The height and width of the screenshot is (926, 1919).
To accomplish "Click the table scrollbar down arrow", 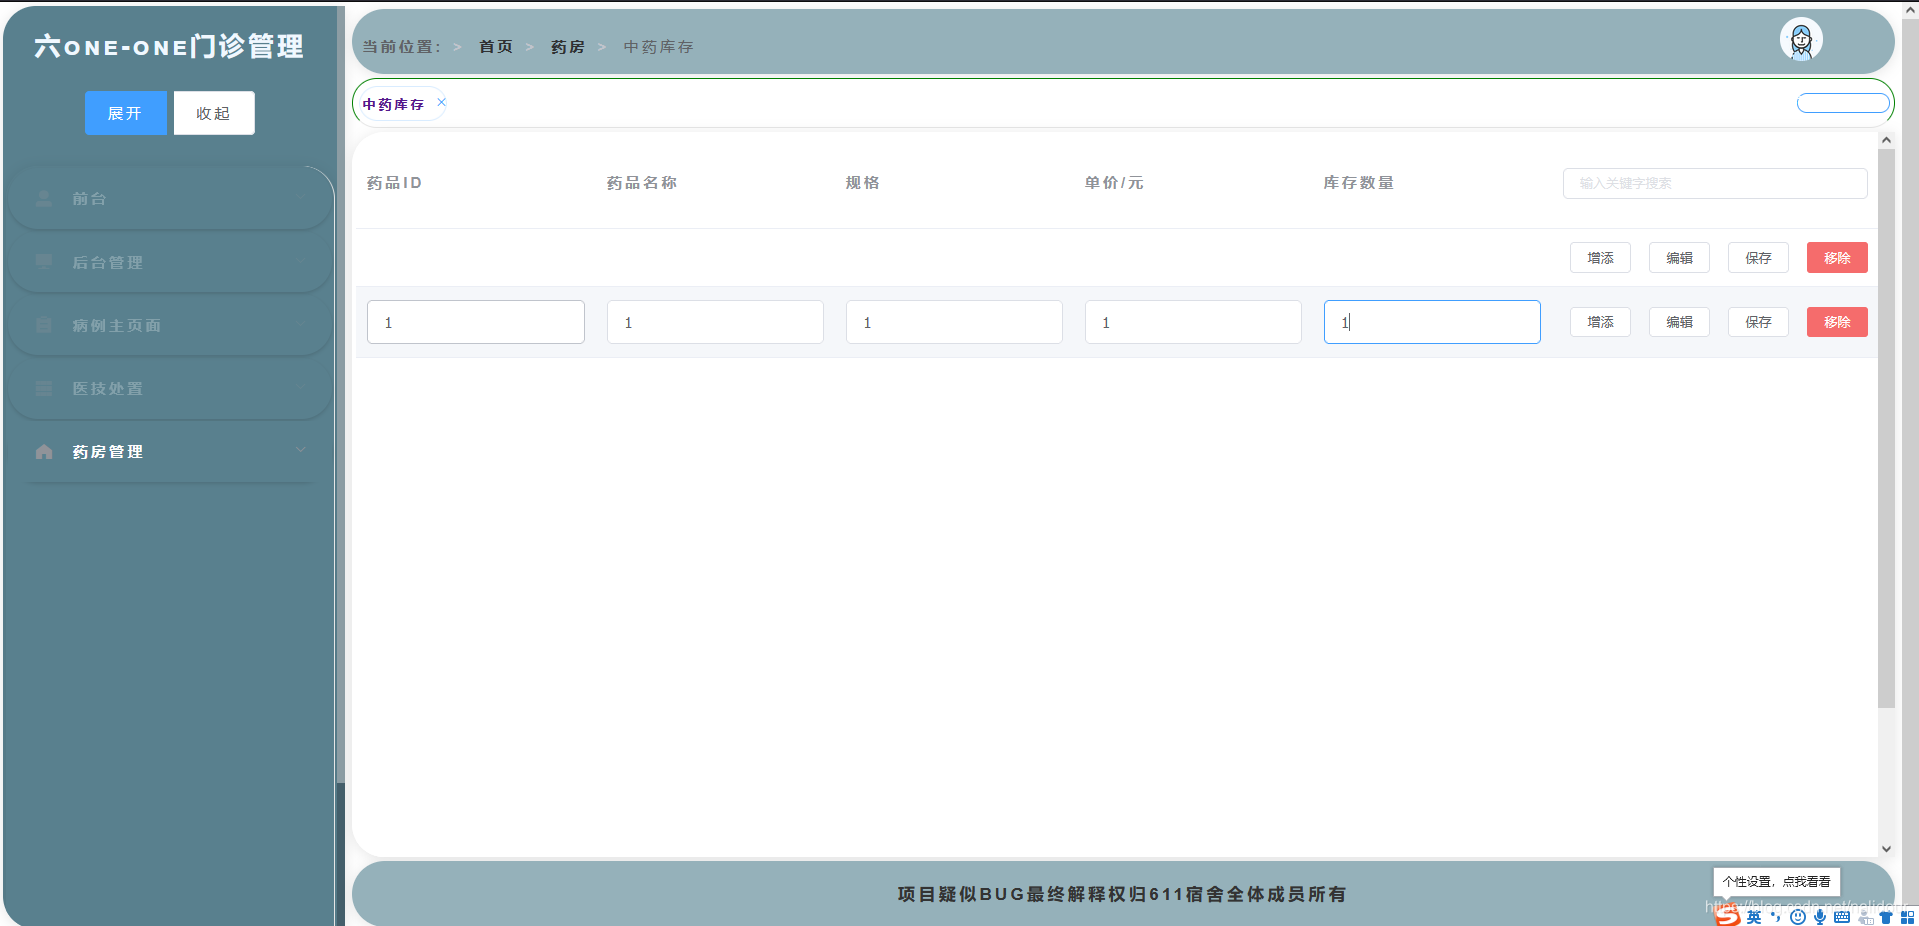I will pyautogui.click(x=1886, y=849).
